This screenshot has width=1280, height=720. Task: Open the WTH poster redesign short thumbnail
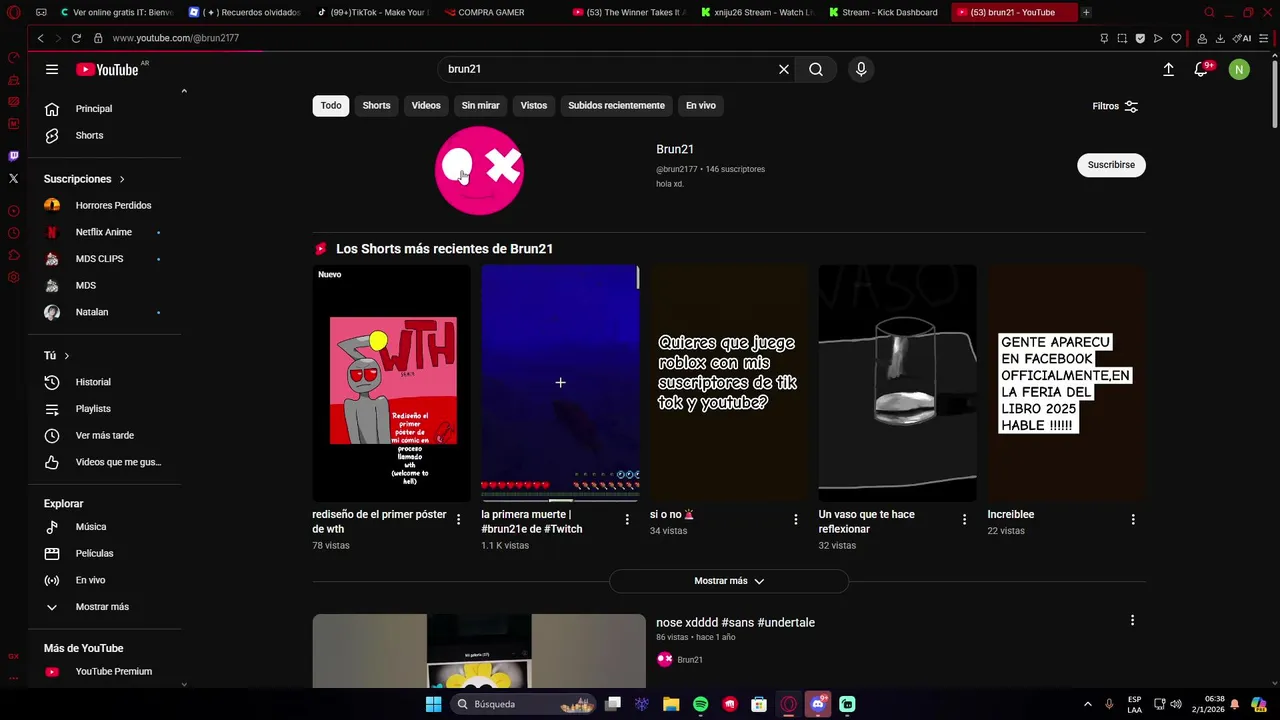tap(391, 383)
